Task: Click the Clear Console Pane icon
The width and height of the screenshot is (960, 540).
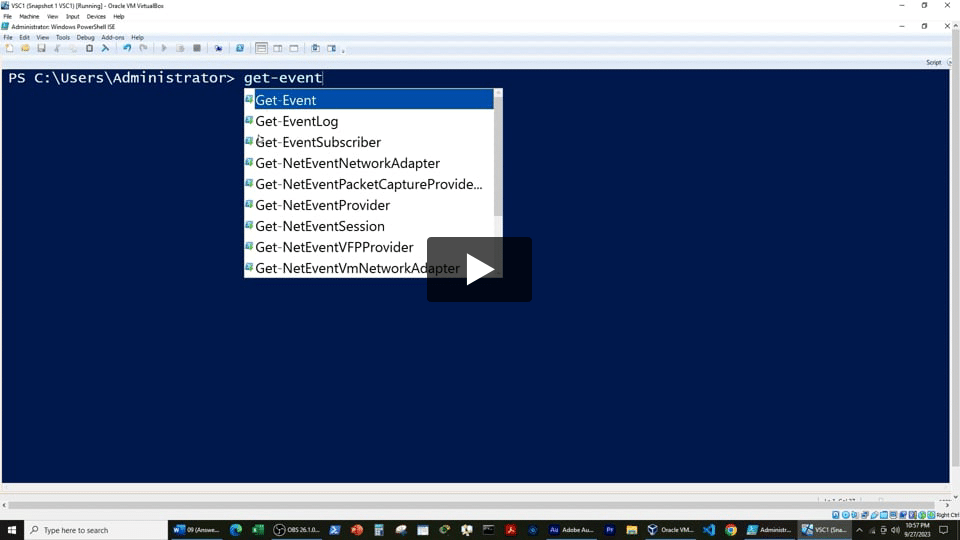Action: point(105,48)
